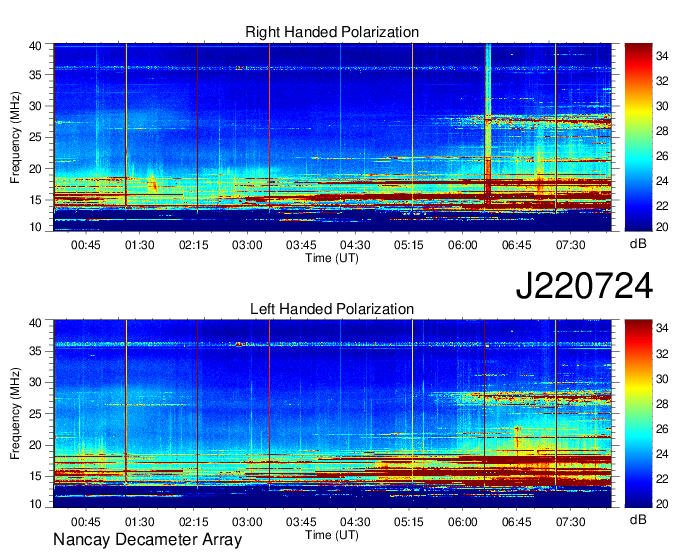Click 03:45 tick on Left Handed time axis

pyautogui.click(x=301, y=522)
